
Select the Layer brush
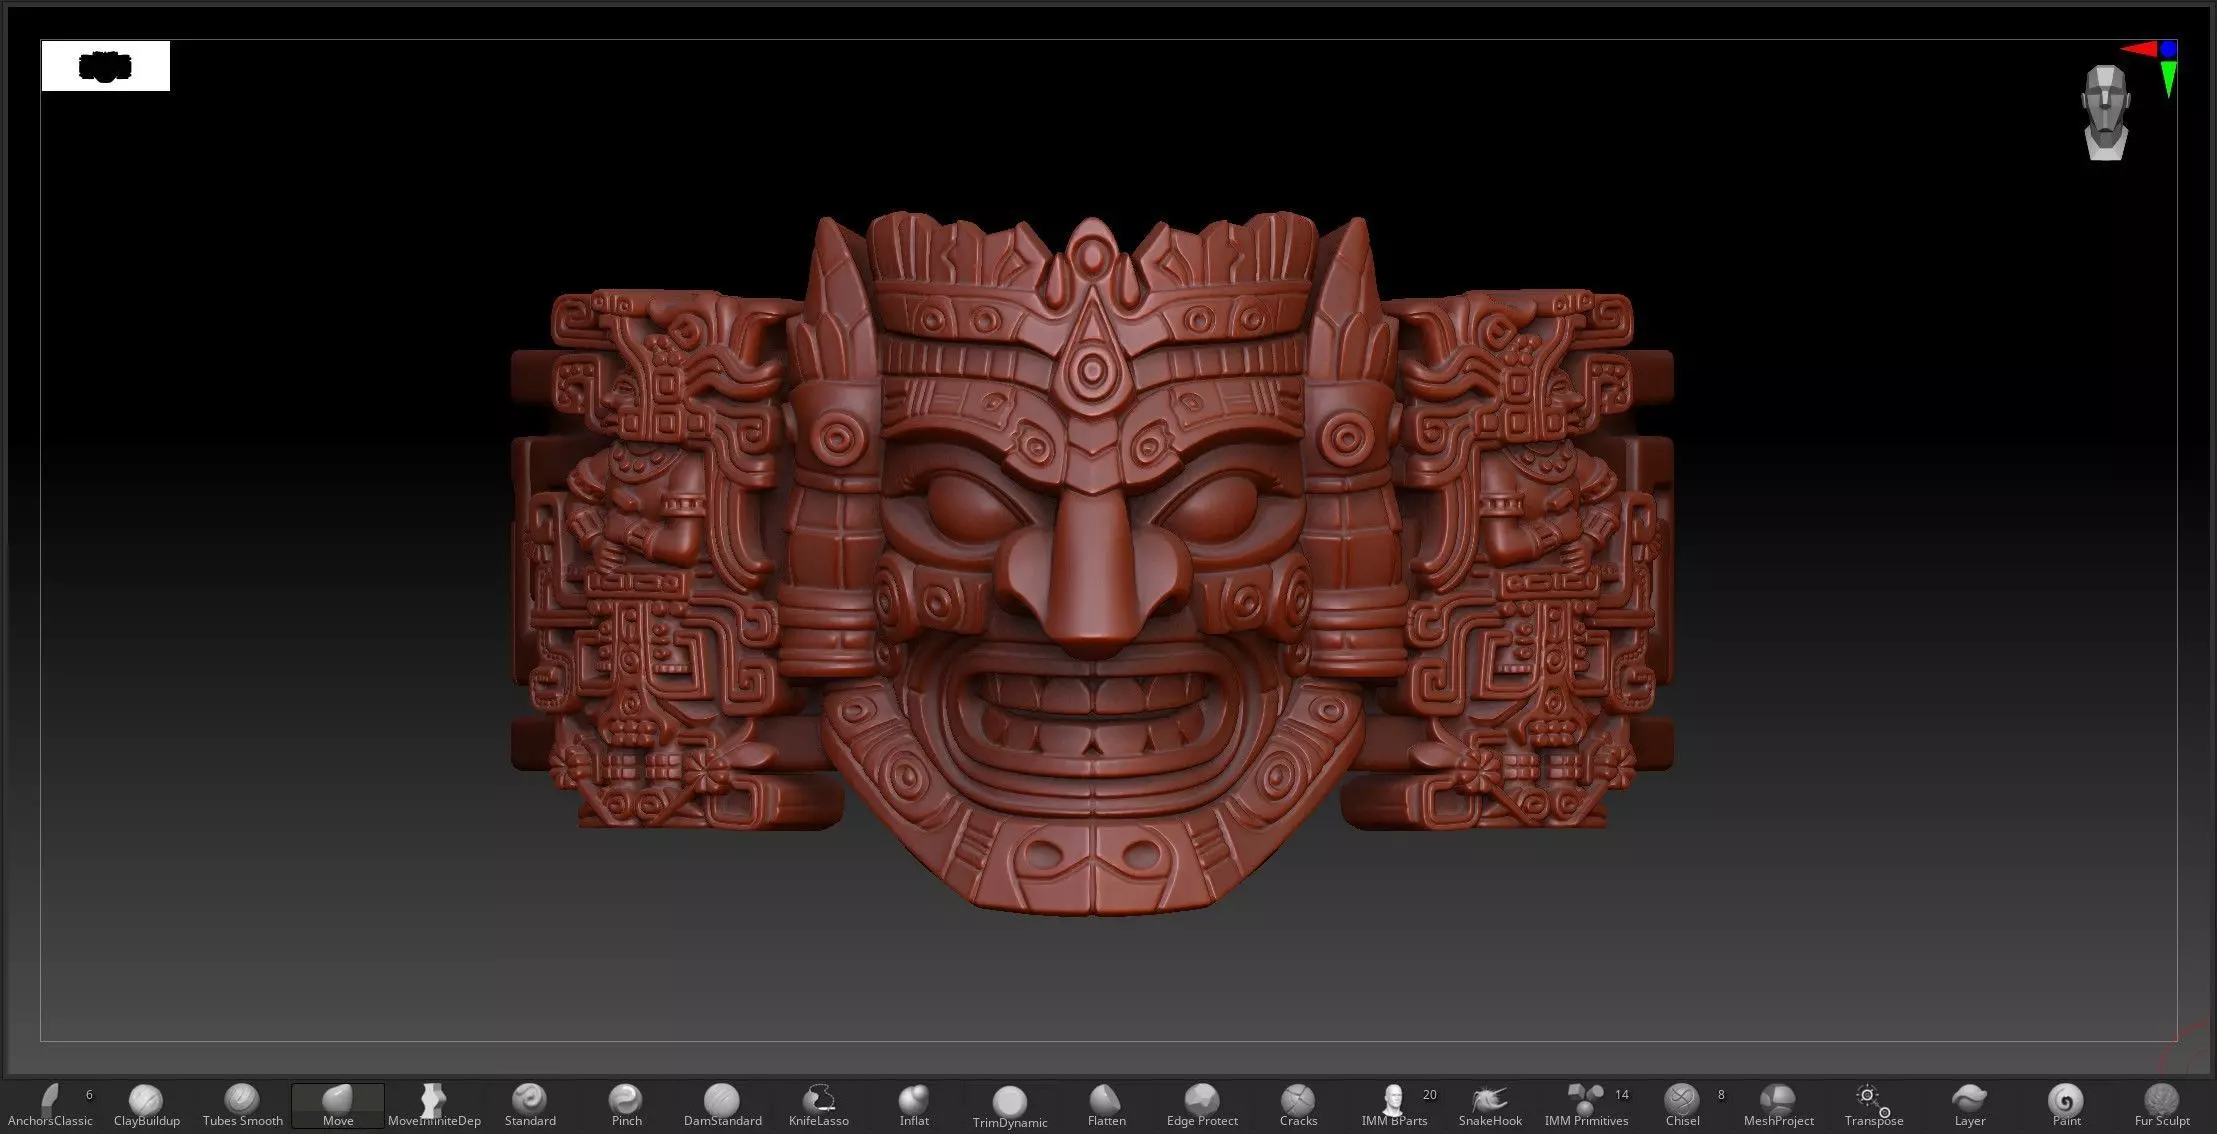coord(1970,1105)
